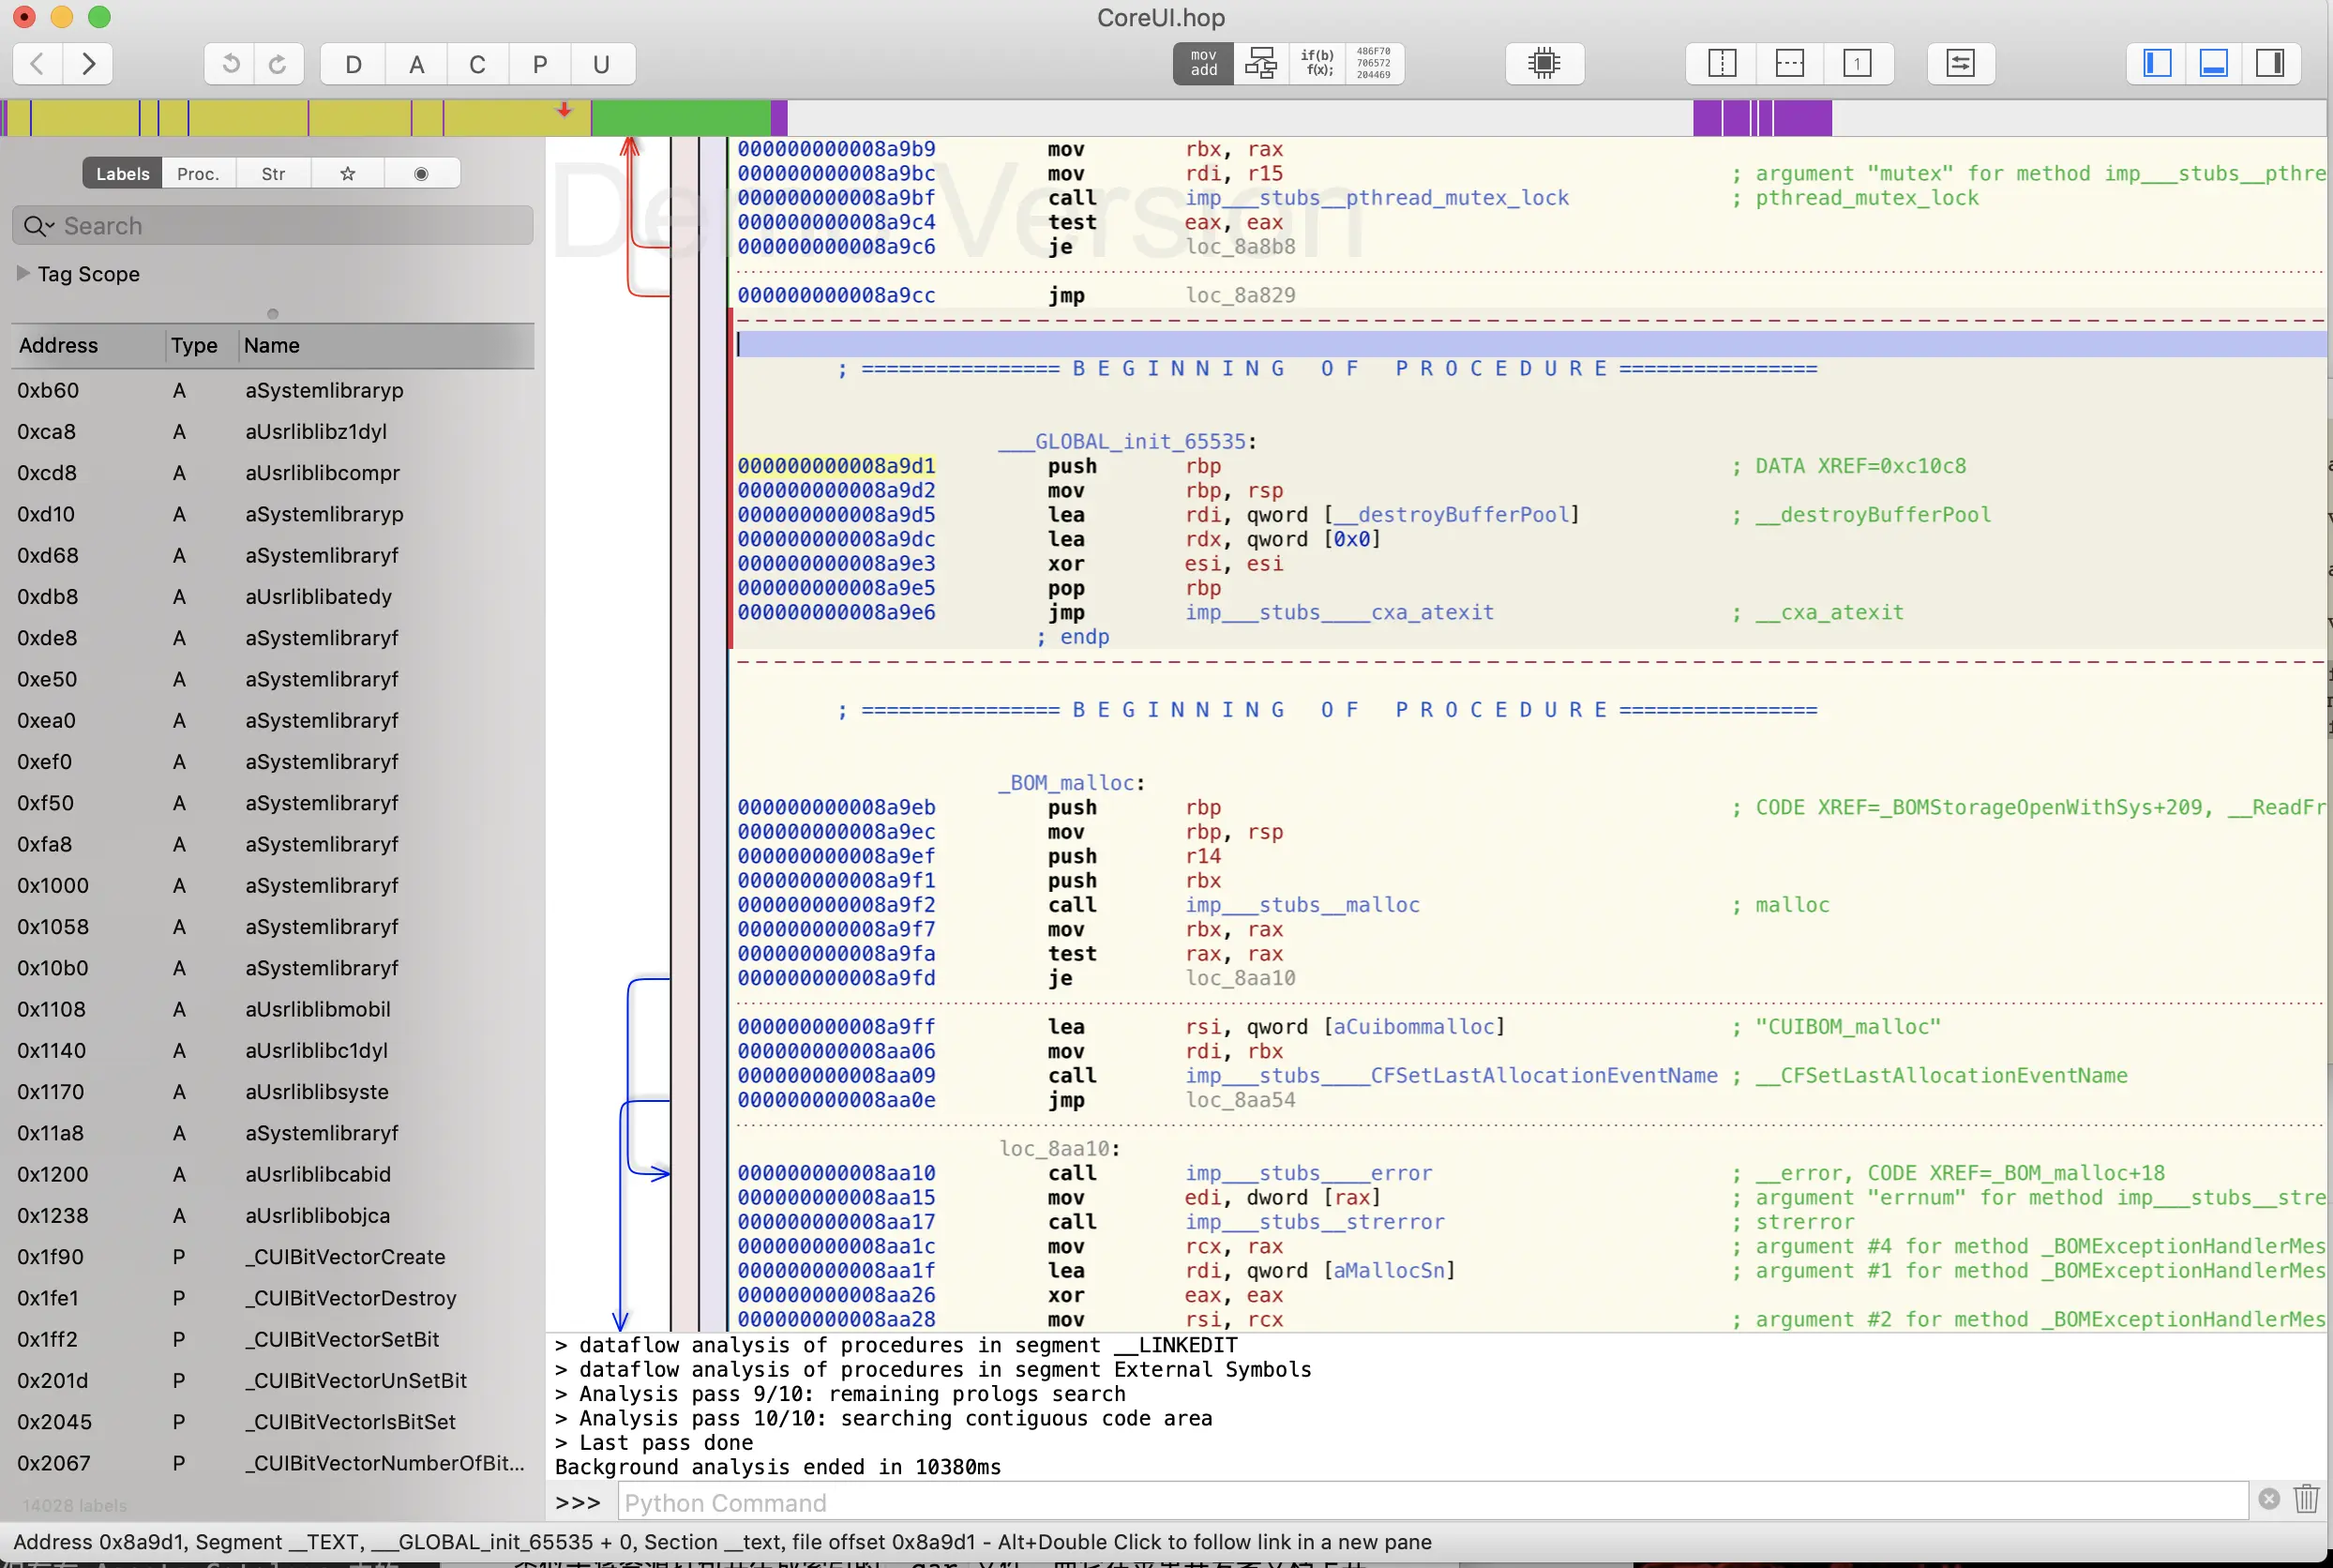Screen dimensions: 2333x1568
Task: Toggle the right inspector panel
Action: click(2270, 63)
